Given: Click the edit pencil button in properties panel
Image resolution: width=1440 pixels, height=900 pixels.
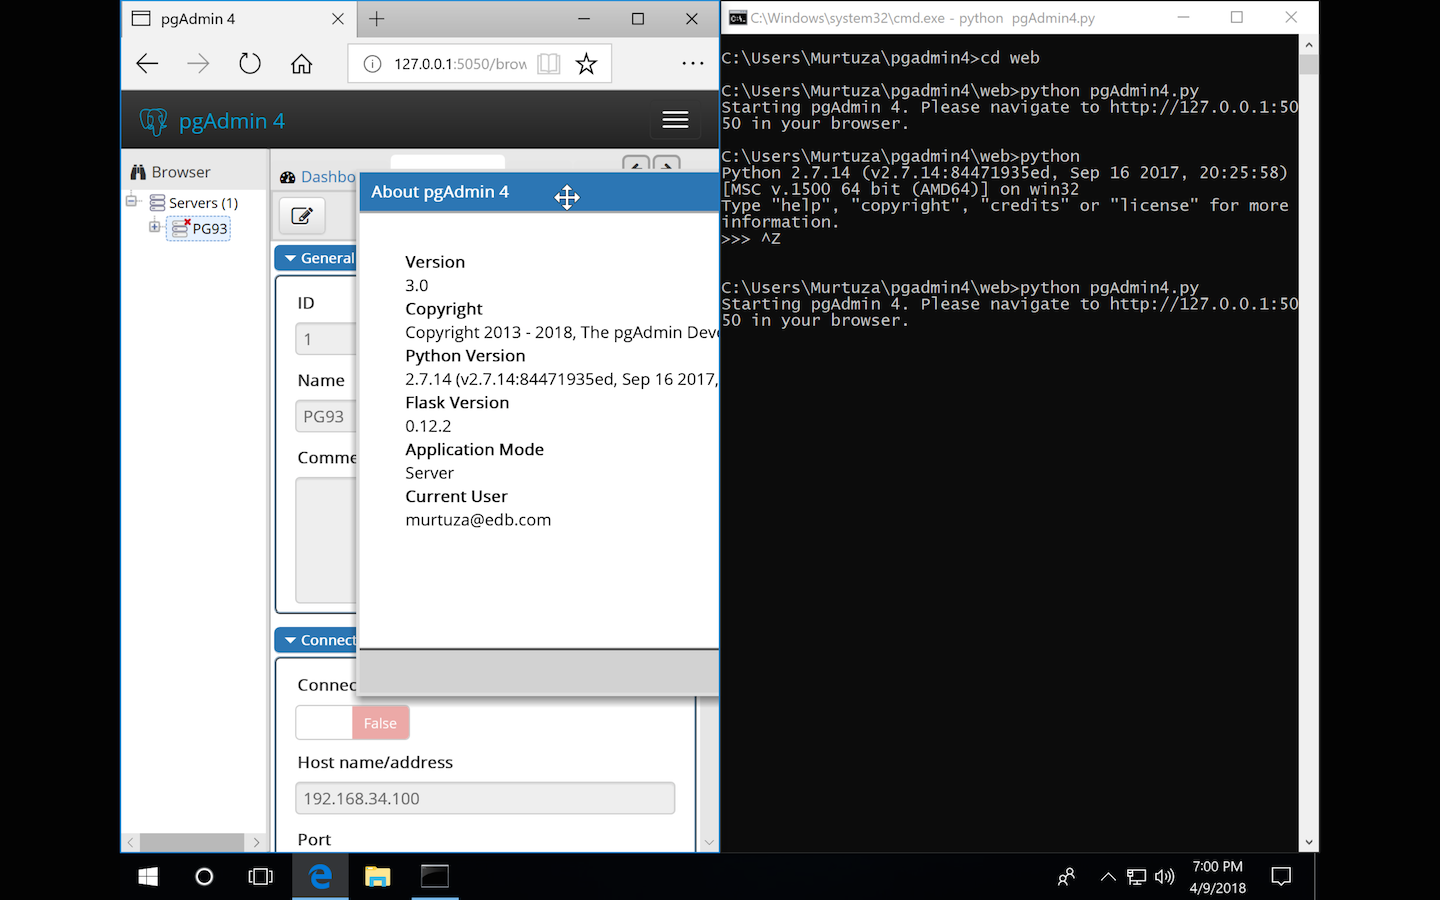Looking at the screenshot, I should pos(301,215).
